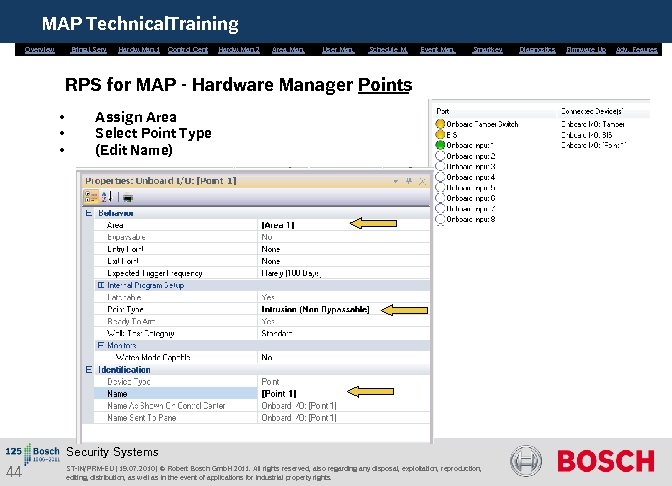Viewport: 672px width, 486px height.
Task: Open the Control Cent. navigation link
Action: pos(188,50)
